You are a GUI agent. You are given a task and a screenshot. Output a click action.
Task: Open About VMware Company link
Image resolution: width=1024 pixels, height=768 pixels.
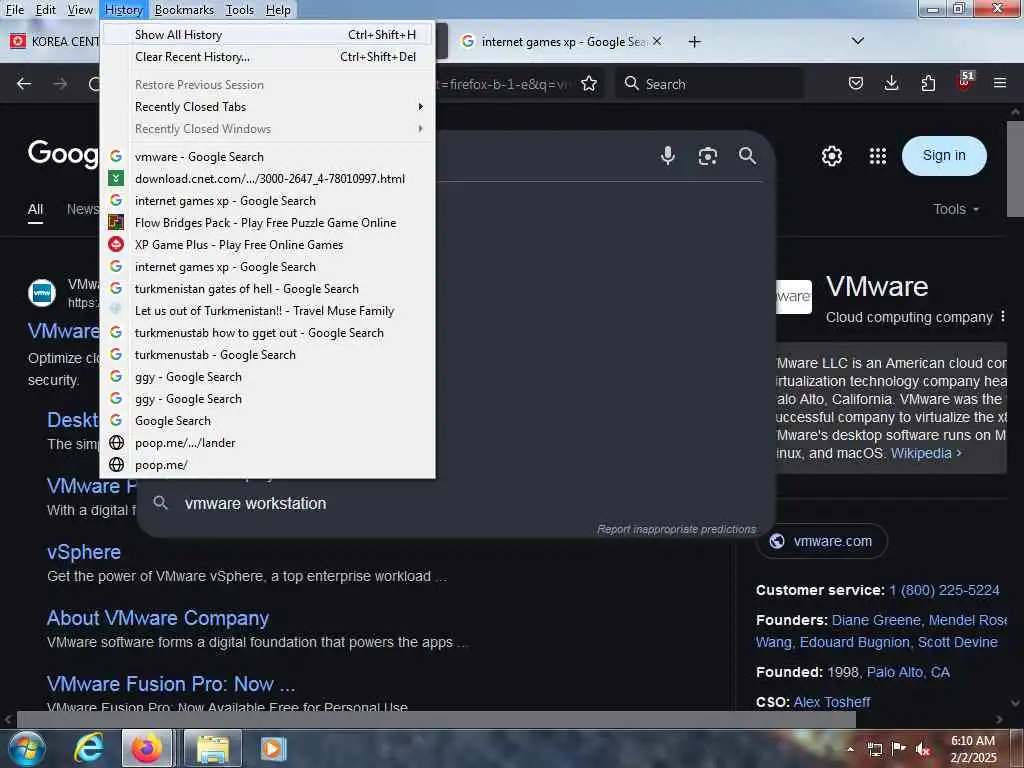(157, 618)
